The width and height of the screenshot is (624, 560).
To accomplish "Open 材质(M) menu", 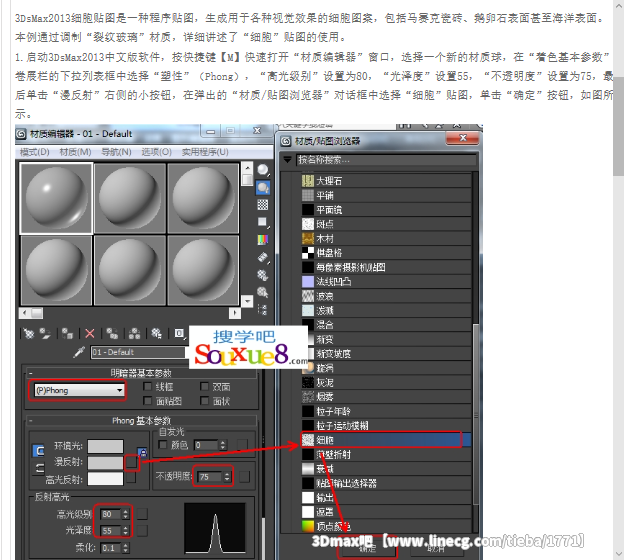I will [x=75, y=152].
